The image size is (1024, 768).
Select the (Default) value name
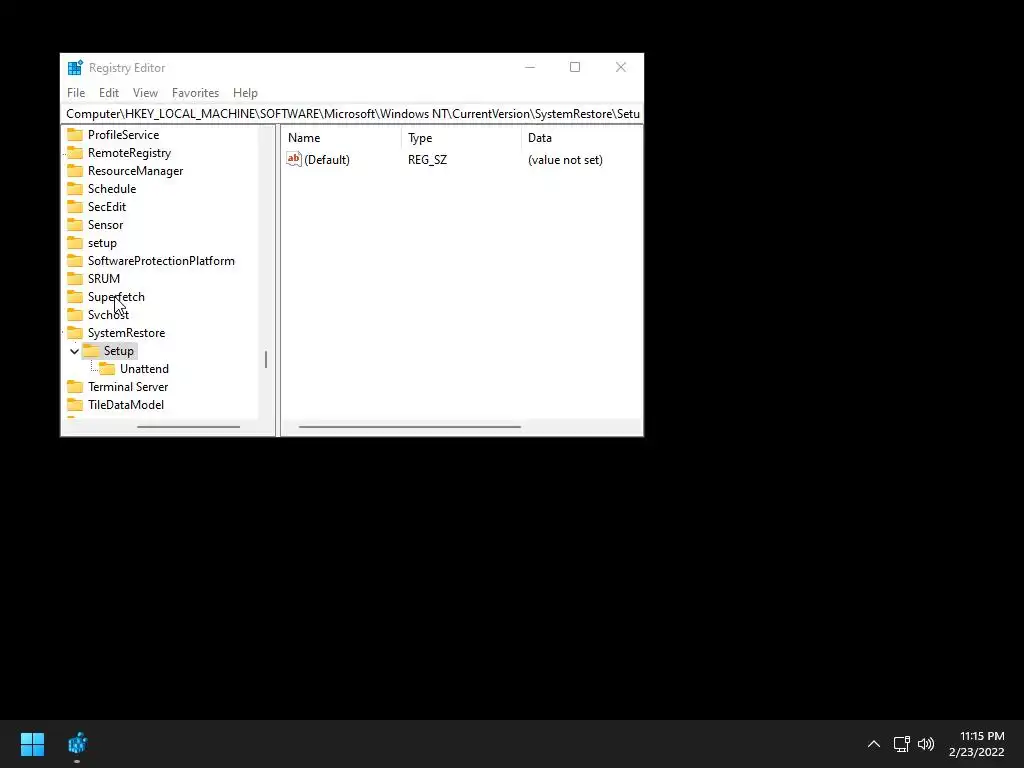tap(327, 160)
